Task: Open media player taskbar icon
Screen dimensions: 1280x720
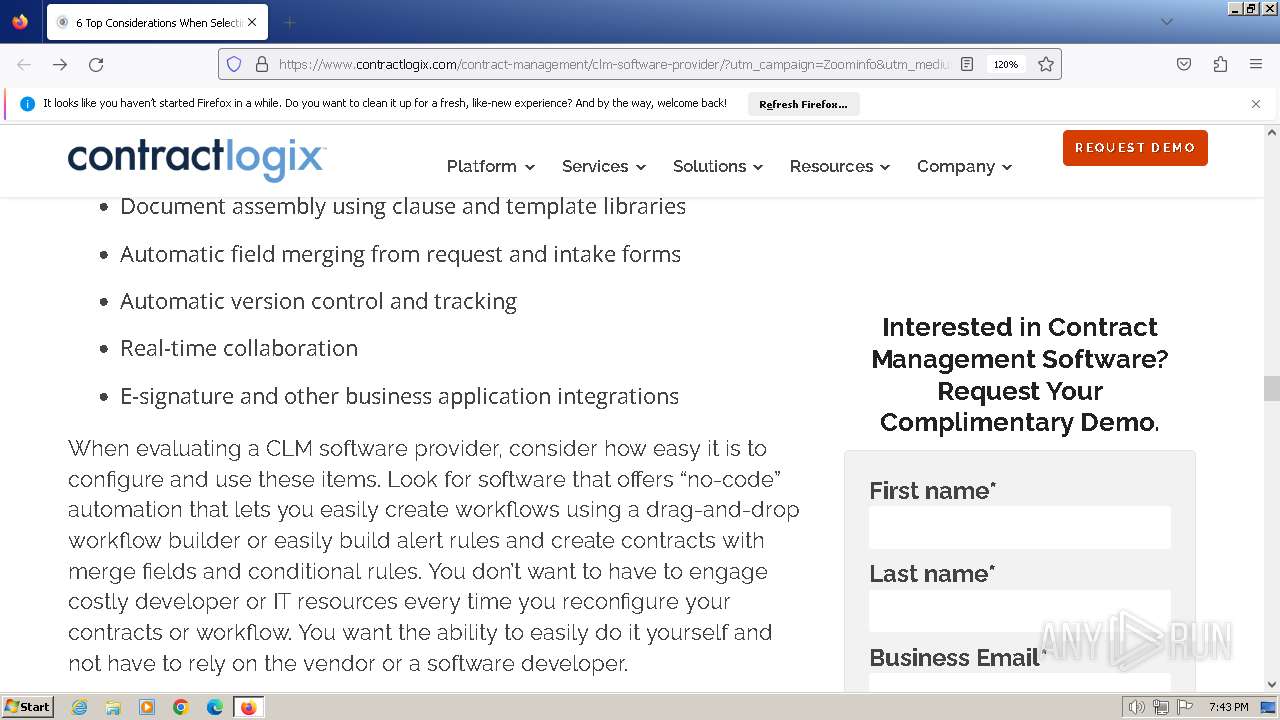Action: [147, 707]
